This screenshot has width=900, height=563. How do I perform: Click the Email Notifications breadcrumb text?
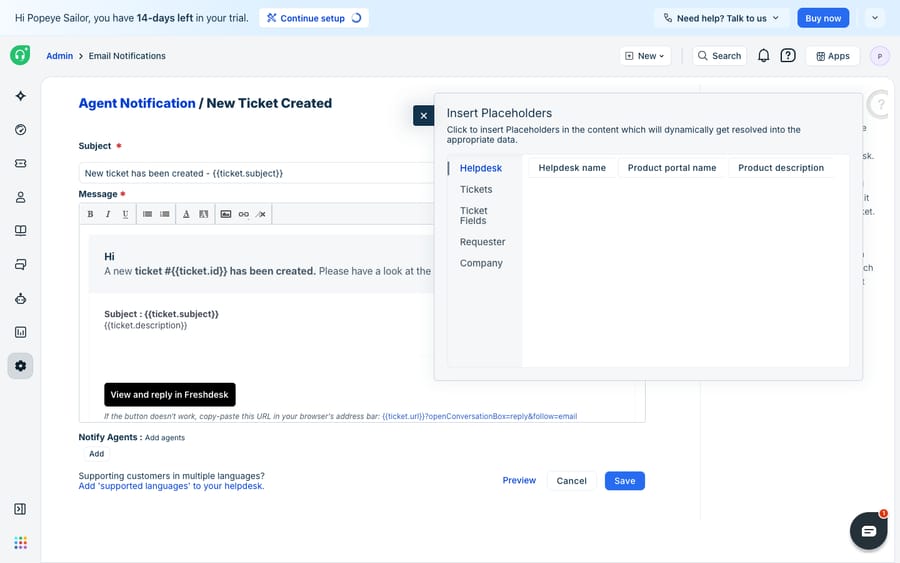pyautogui.click(x=127, y=56)
